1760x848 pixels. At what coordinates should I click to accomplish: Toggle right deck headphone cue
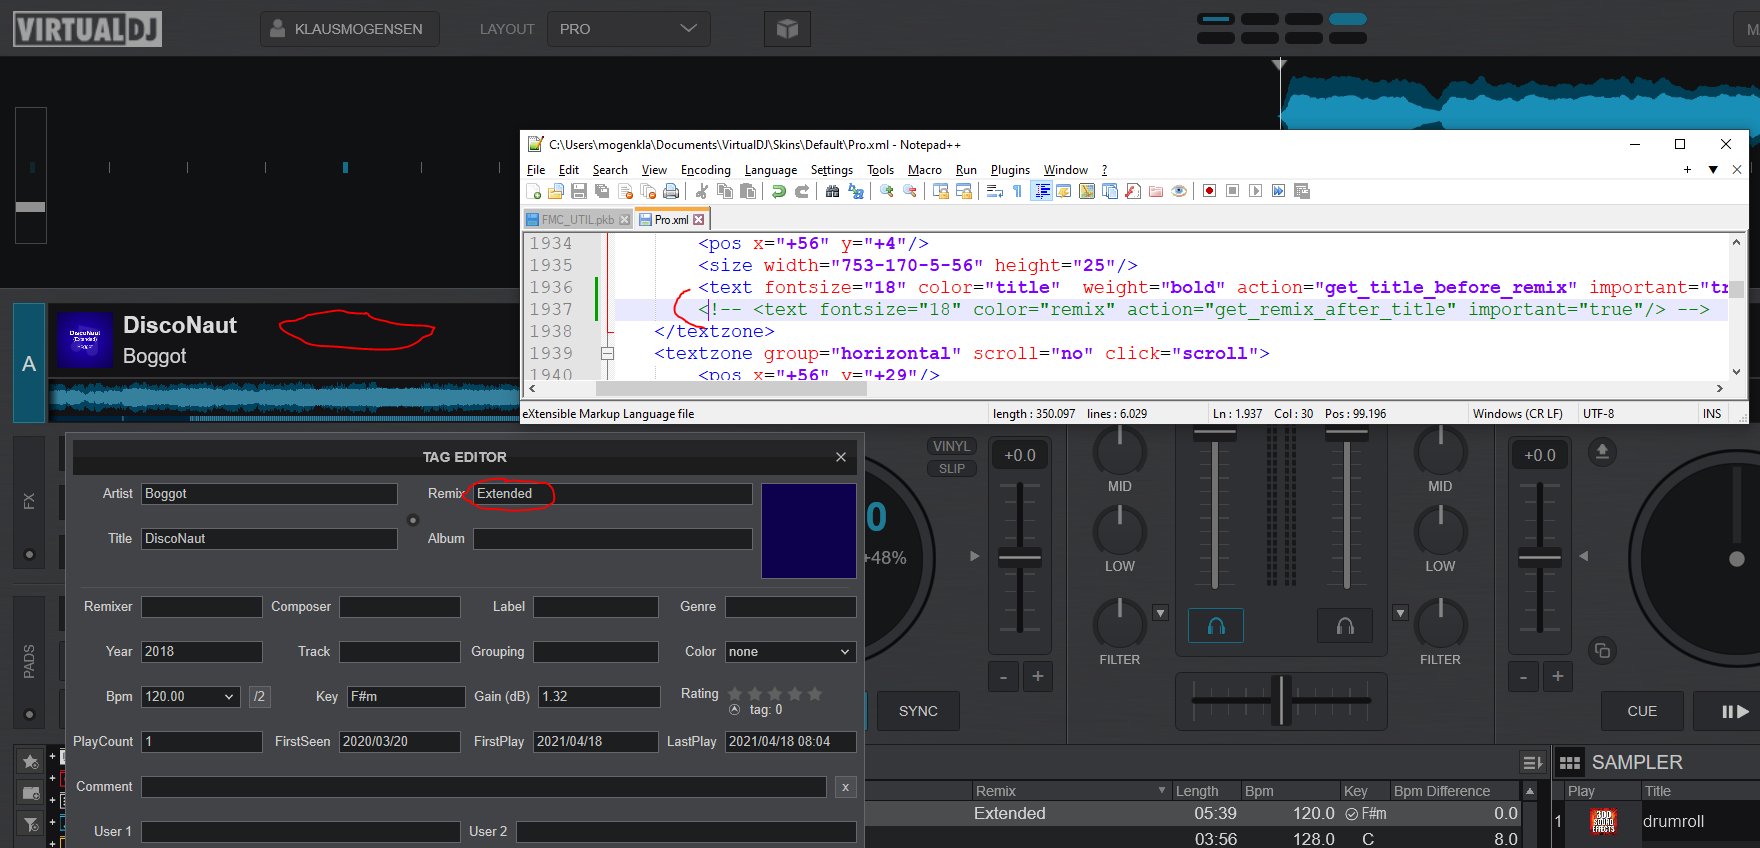point(1345,626)
